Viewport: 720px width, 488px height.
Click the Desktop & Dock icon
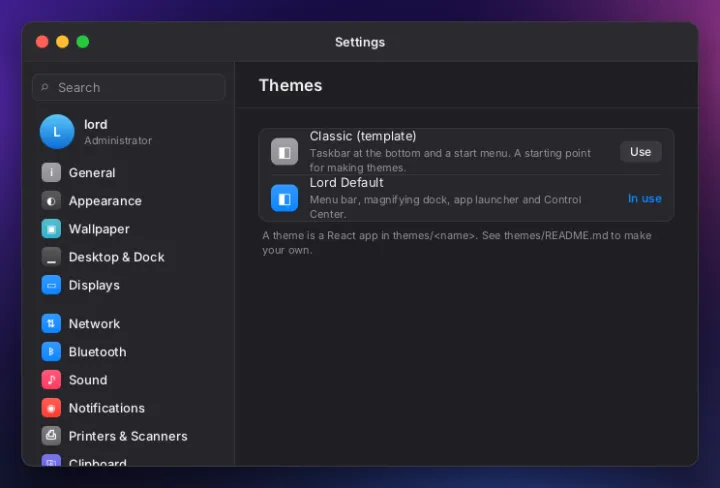click(x=51, y=257)
